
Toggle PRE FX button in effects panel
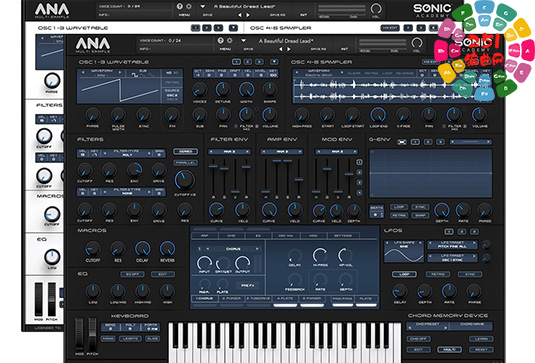click(x=247, y=286)
